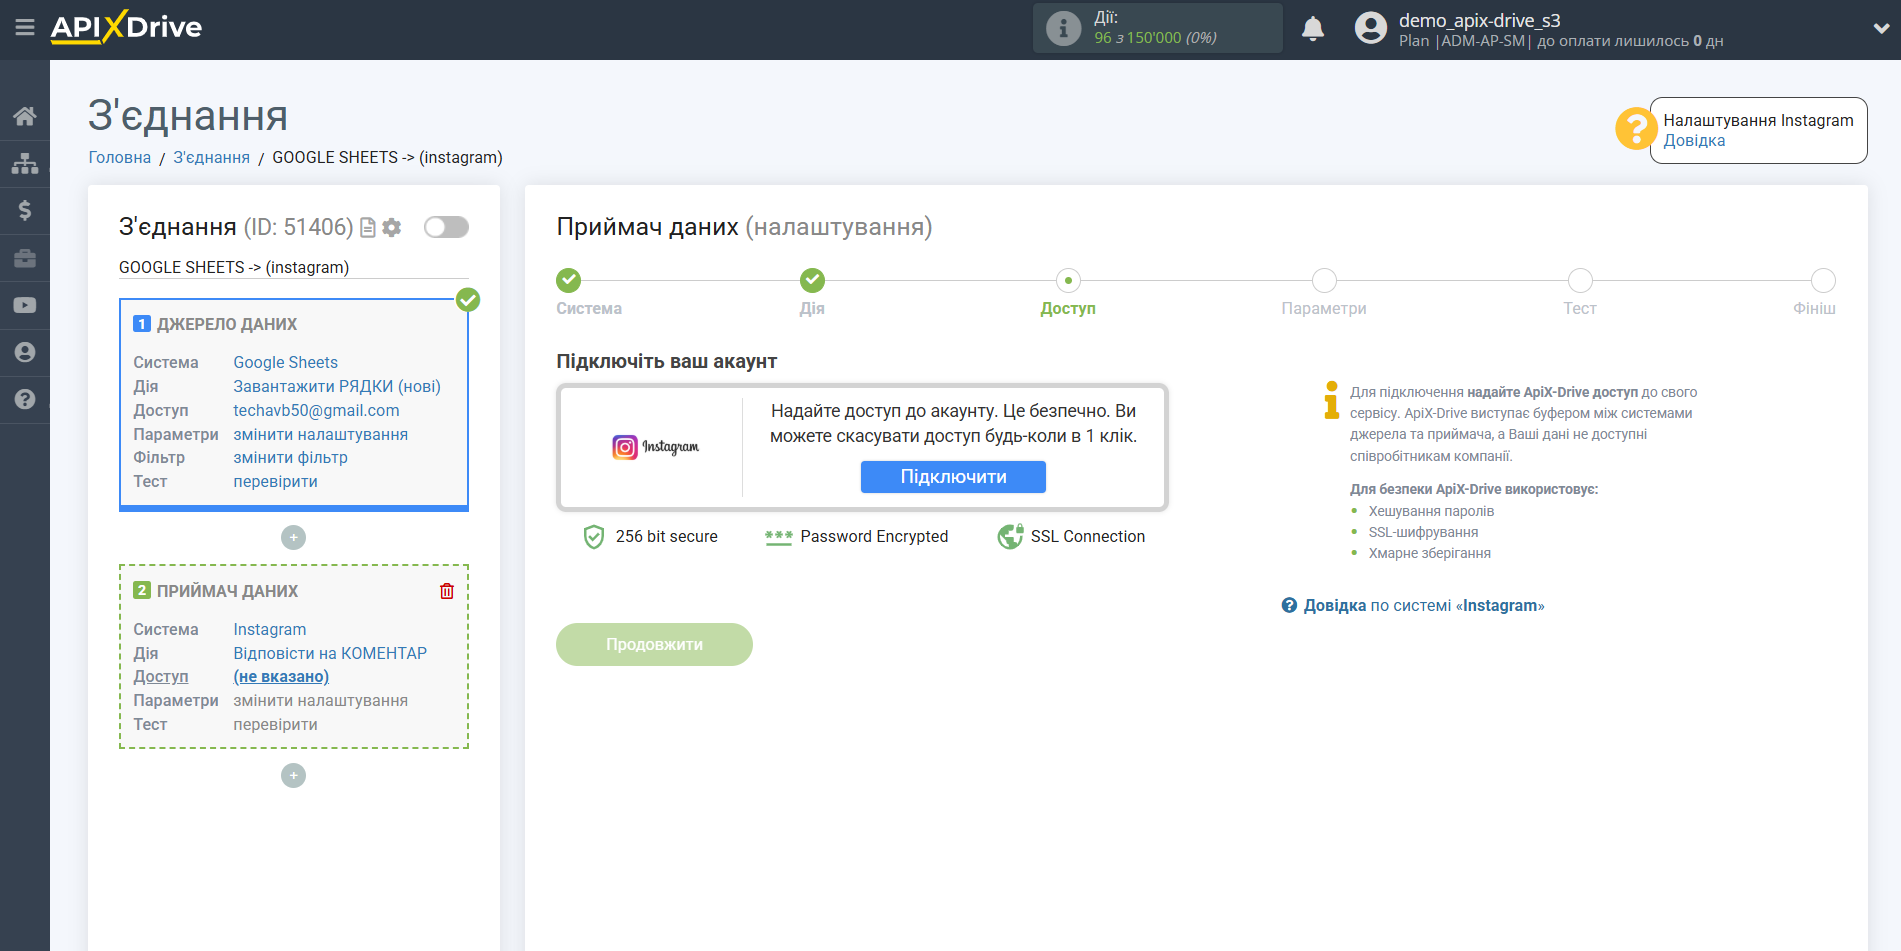
Task: Open the home sidebar icon
Action: coord(25,116)
